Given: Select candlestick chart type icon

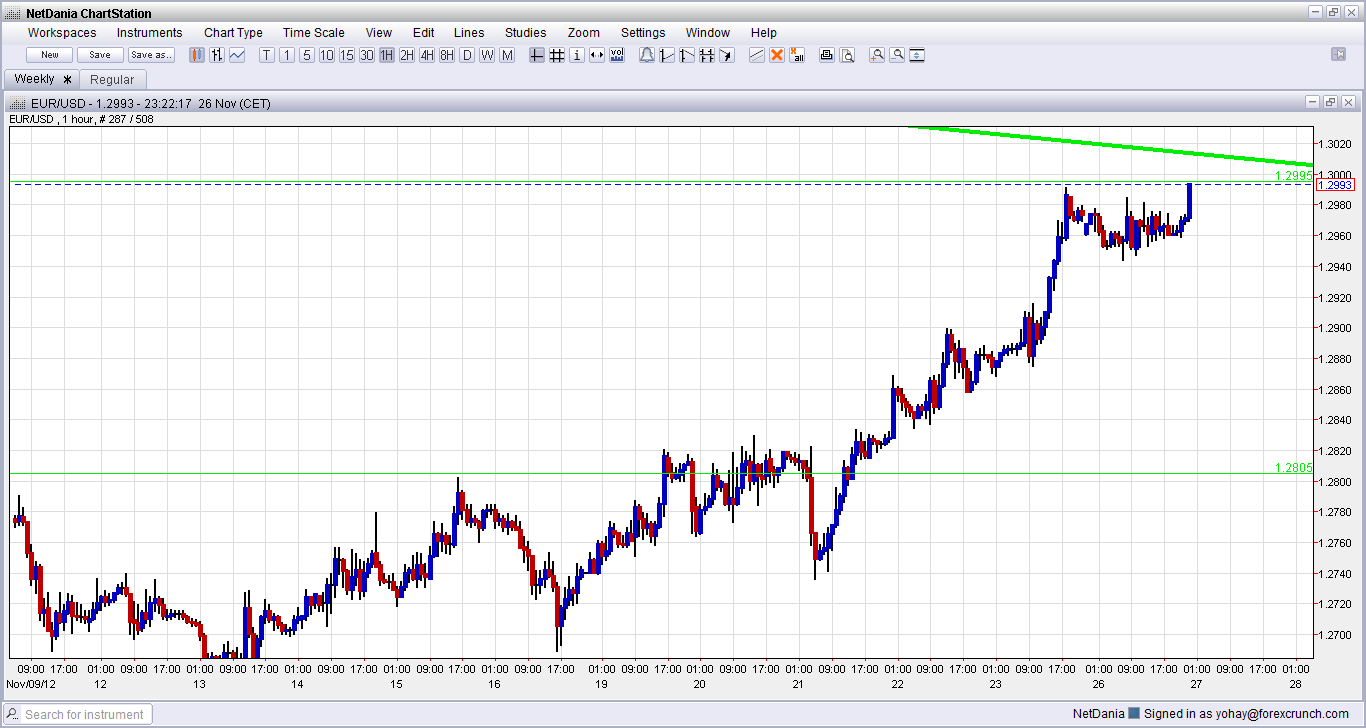Looking at the screenshot, I should pyautogui.click(x=197, y=55).
